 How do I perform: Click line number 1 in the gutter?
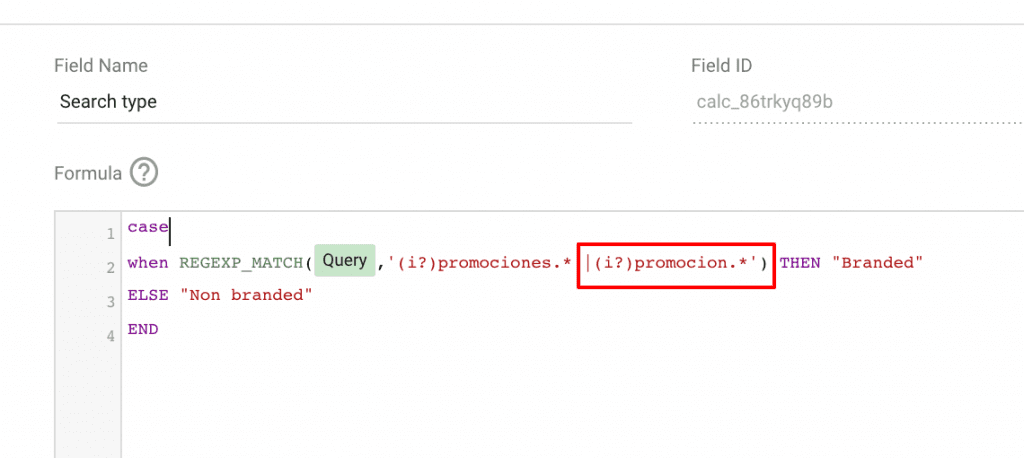tap(110, 234)
